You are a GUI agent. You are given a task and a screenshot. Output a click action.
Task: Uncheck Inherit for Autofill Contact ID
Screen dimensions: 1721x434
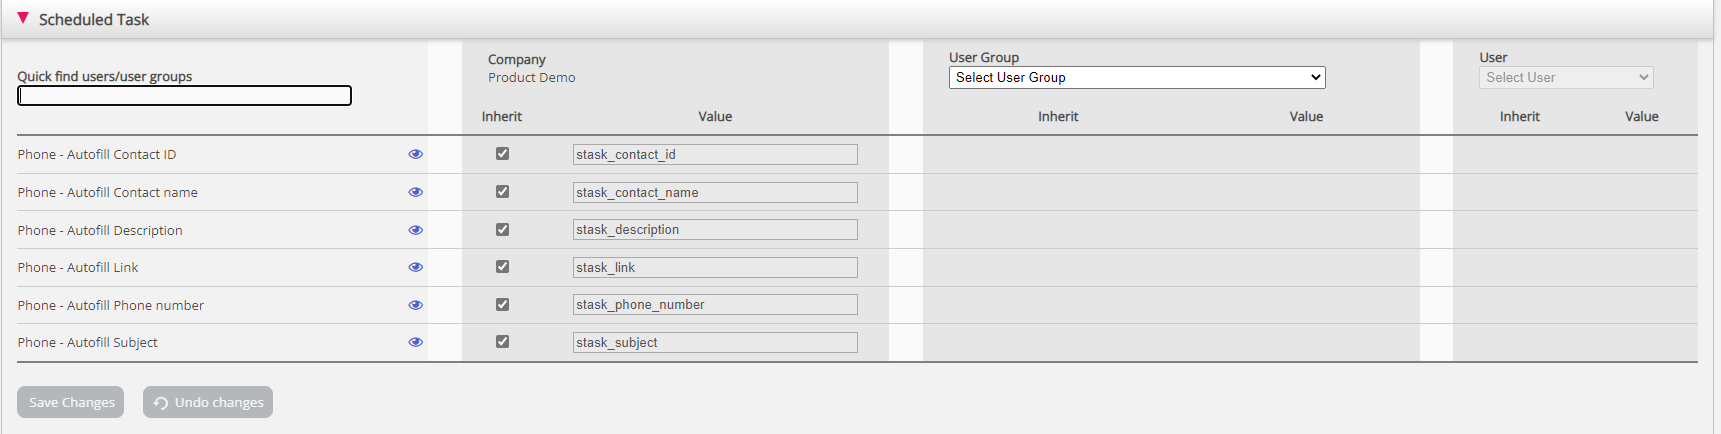pos(502,154)
